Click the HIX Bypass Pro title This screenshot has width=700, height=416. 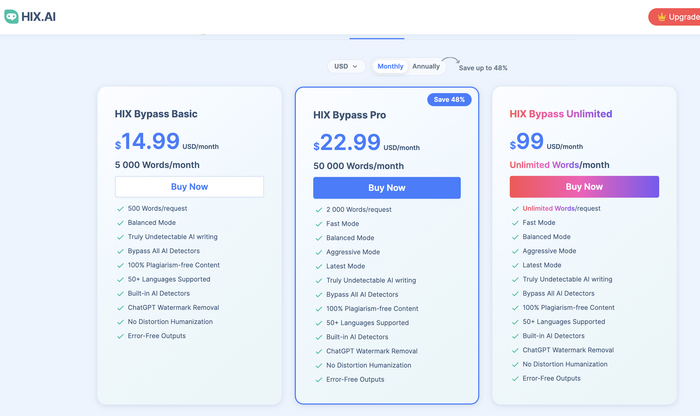[x=350, y=115]
